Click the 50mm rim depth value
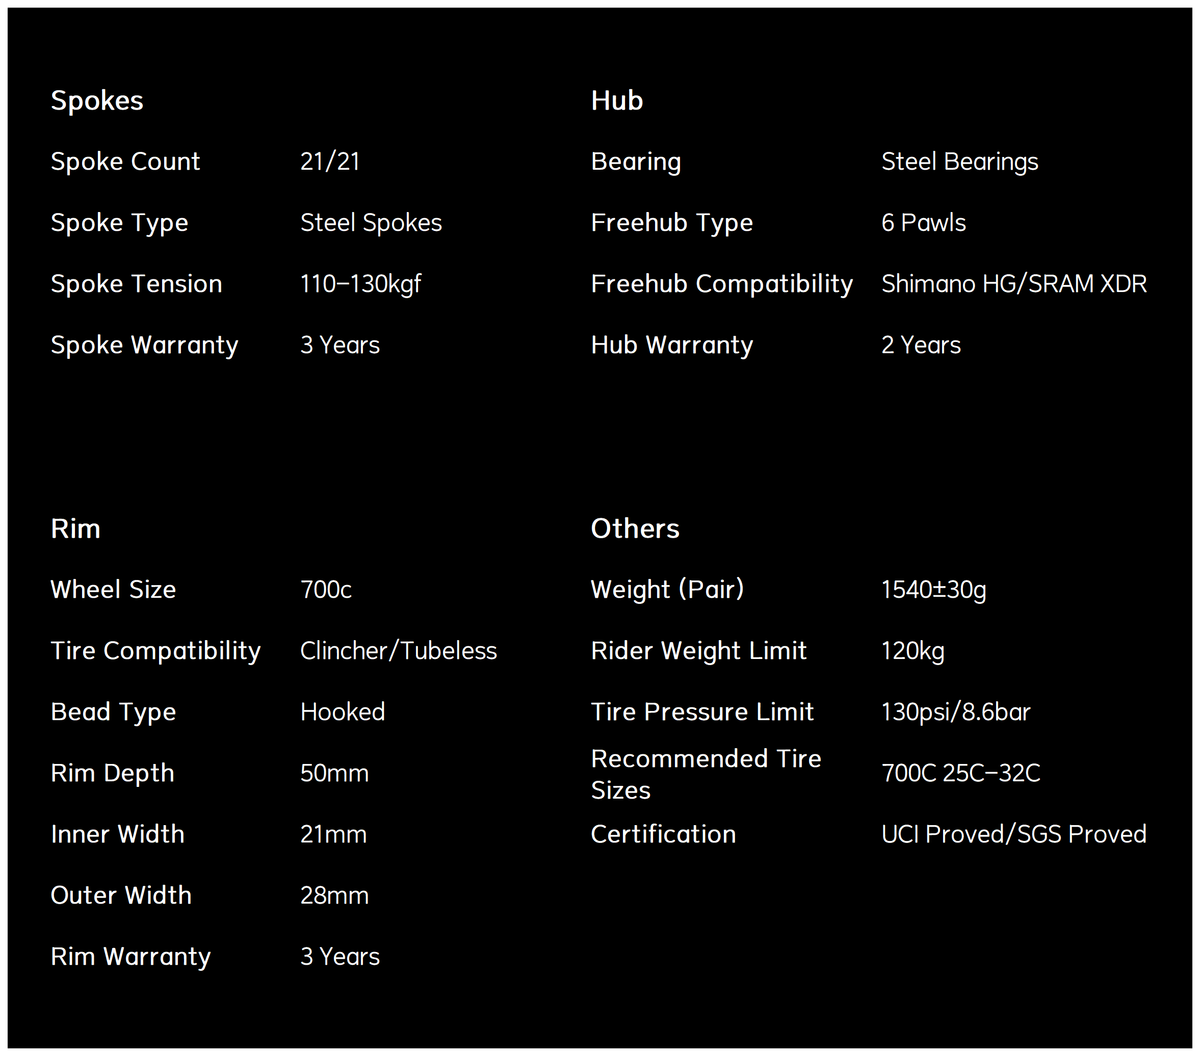The width and height of the screenshot is (1200, 1056). point(334,773)
